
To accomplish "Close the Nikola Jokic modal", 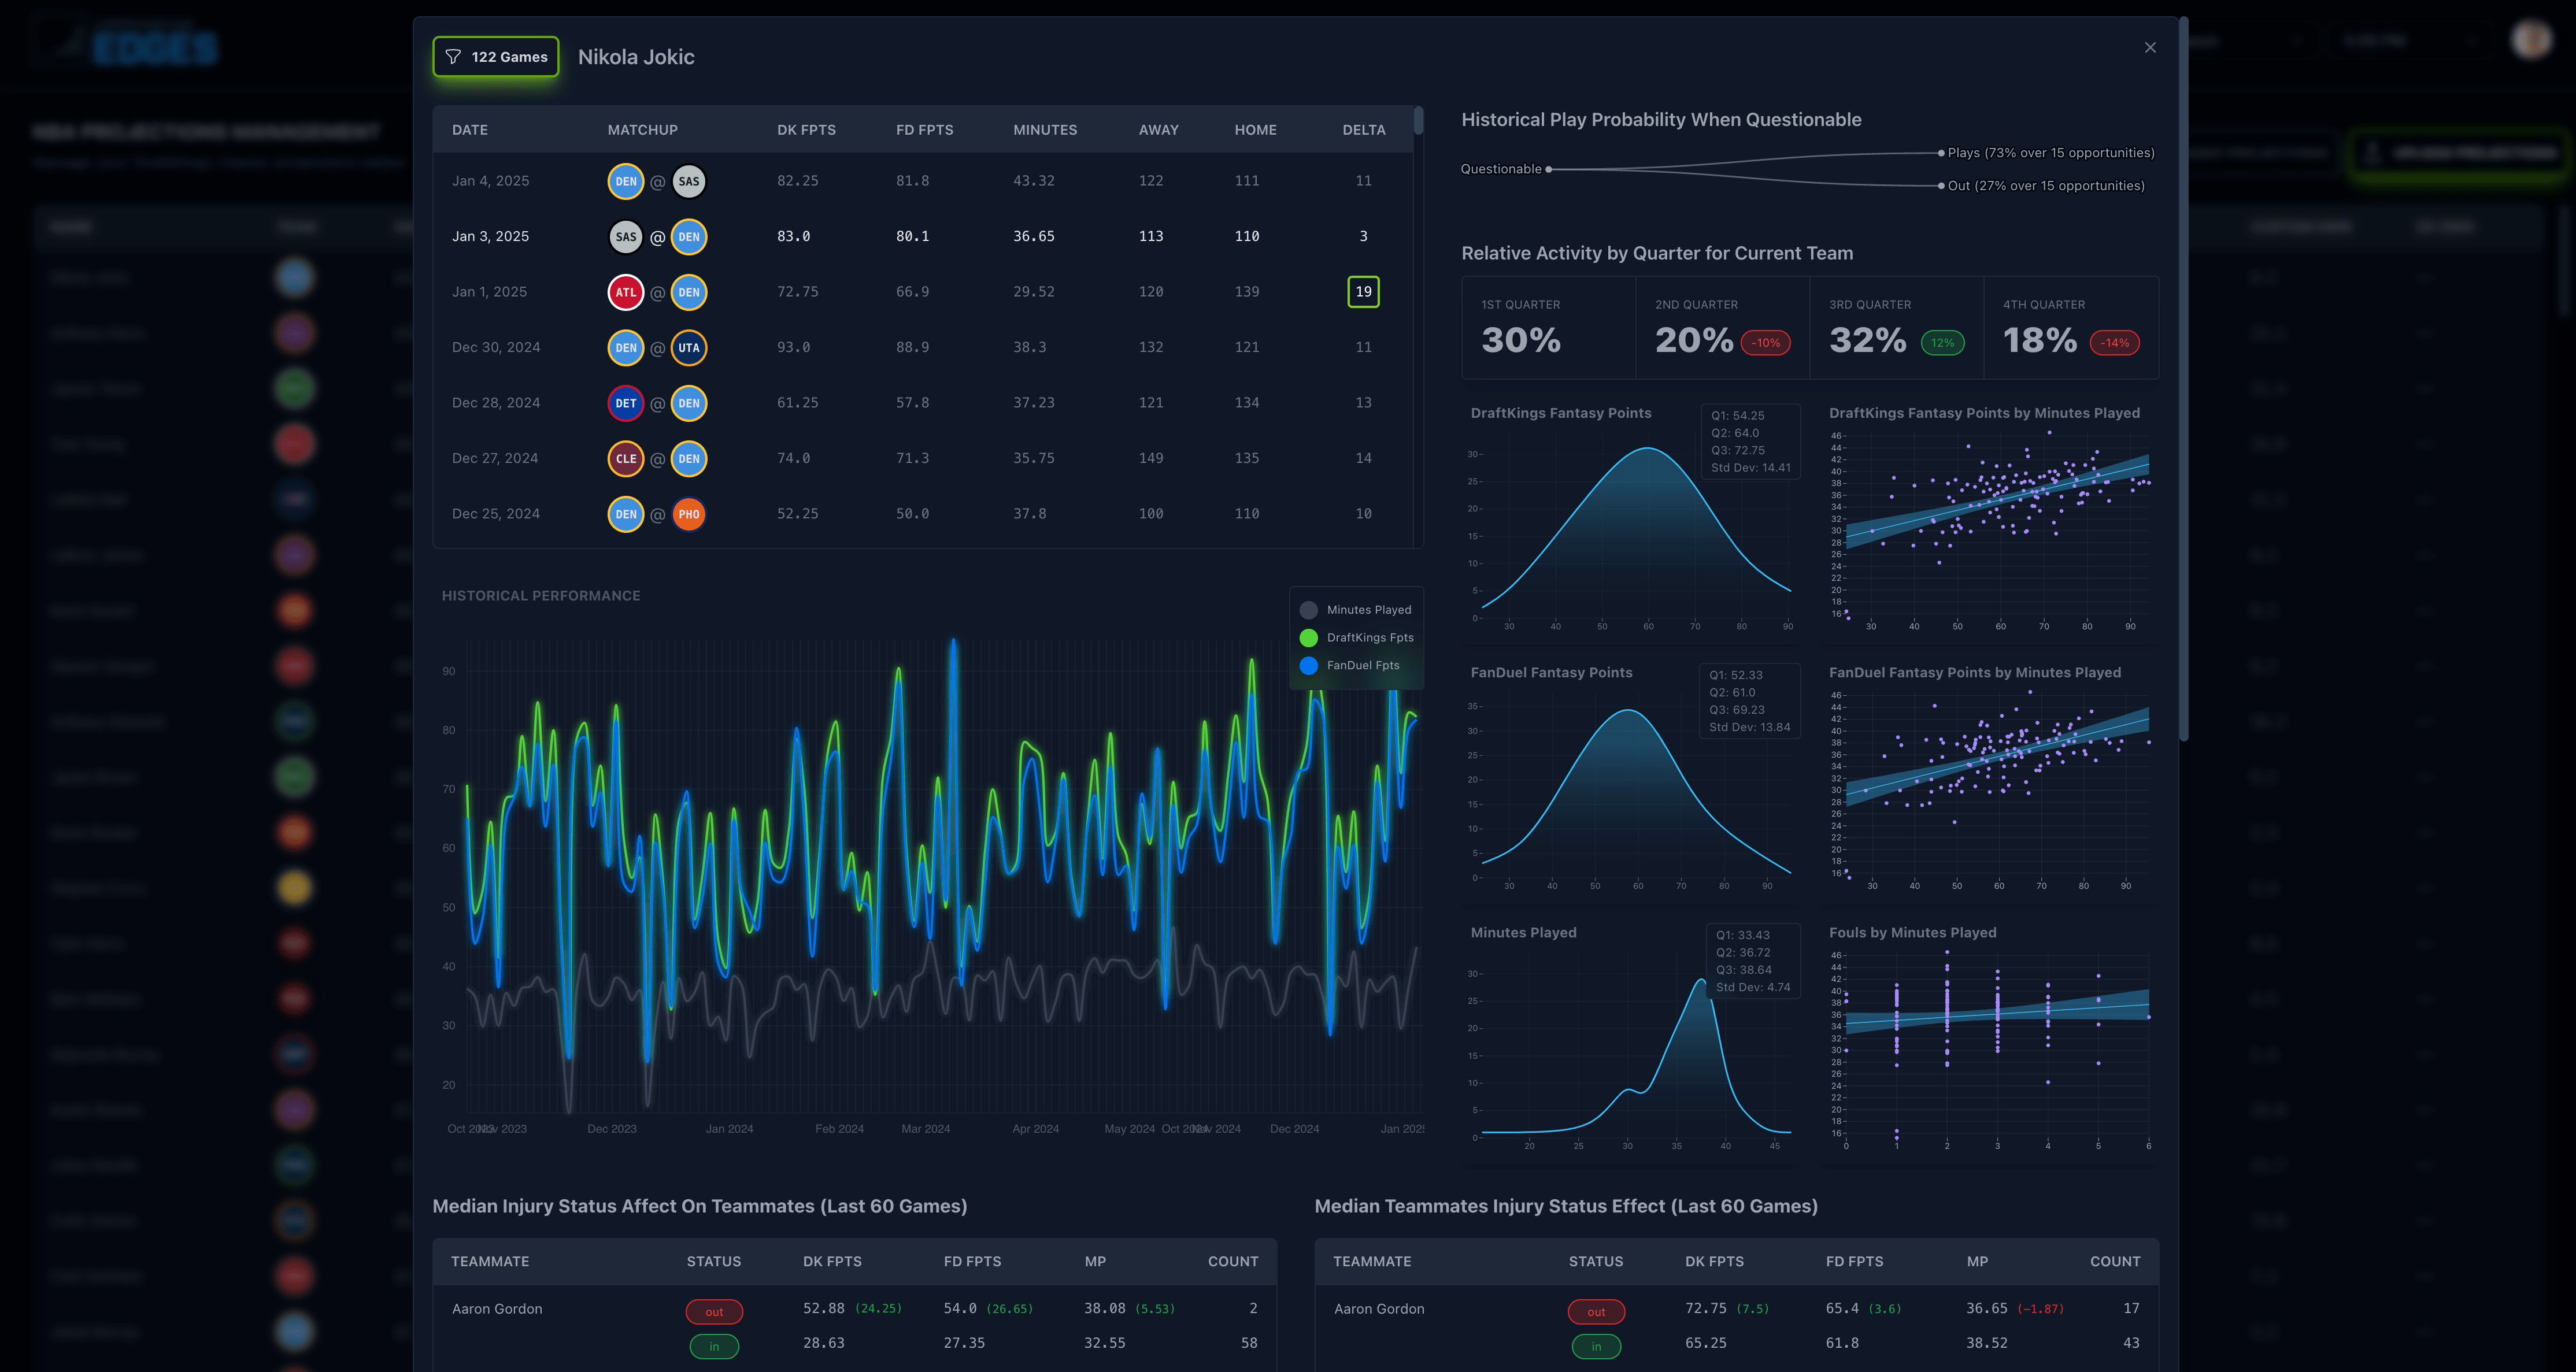I will [2150, 48].
